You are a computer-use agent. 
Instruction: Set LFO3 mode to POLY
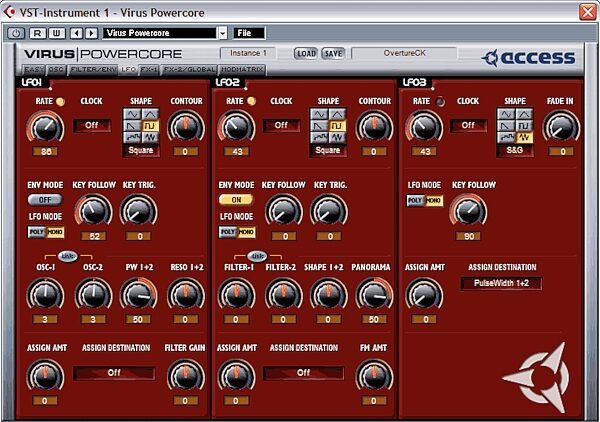416,200
